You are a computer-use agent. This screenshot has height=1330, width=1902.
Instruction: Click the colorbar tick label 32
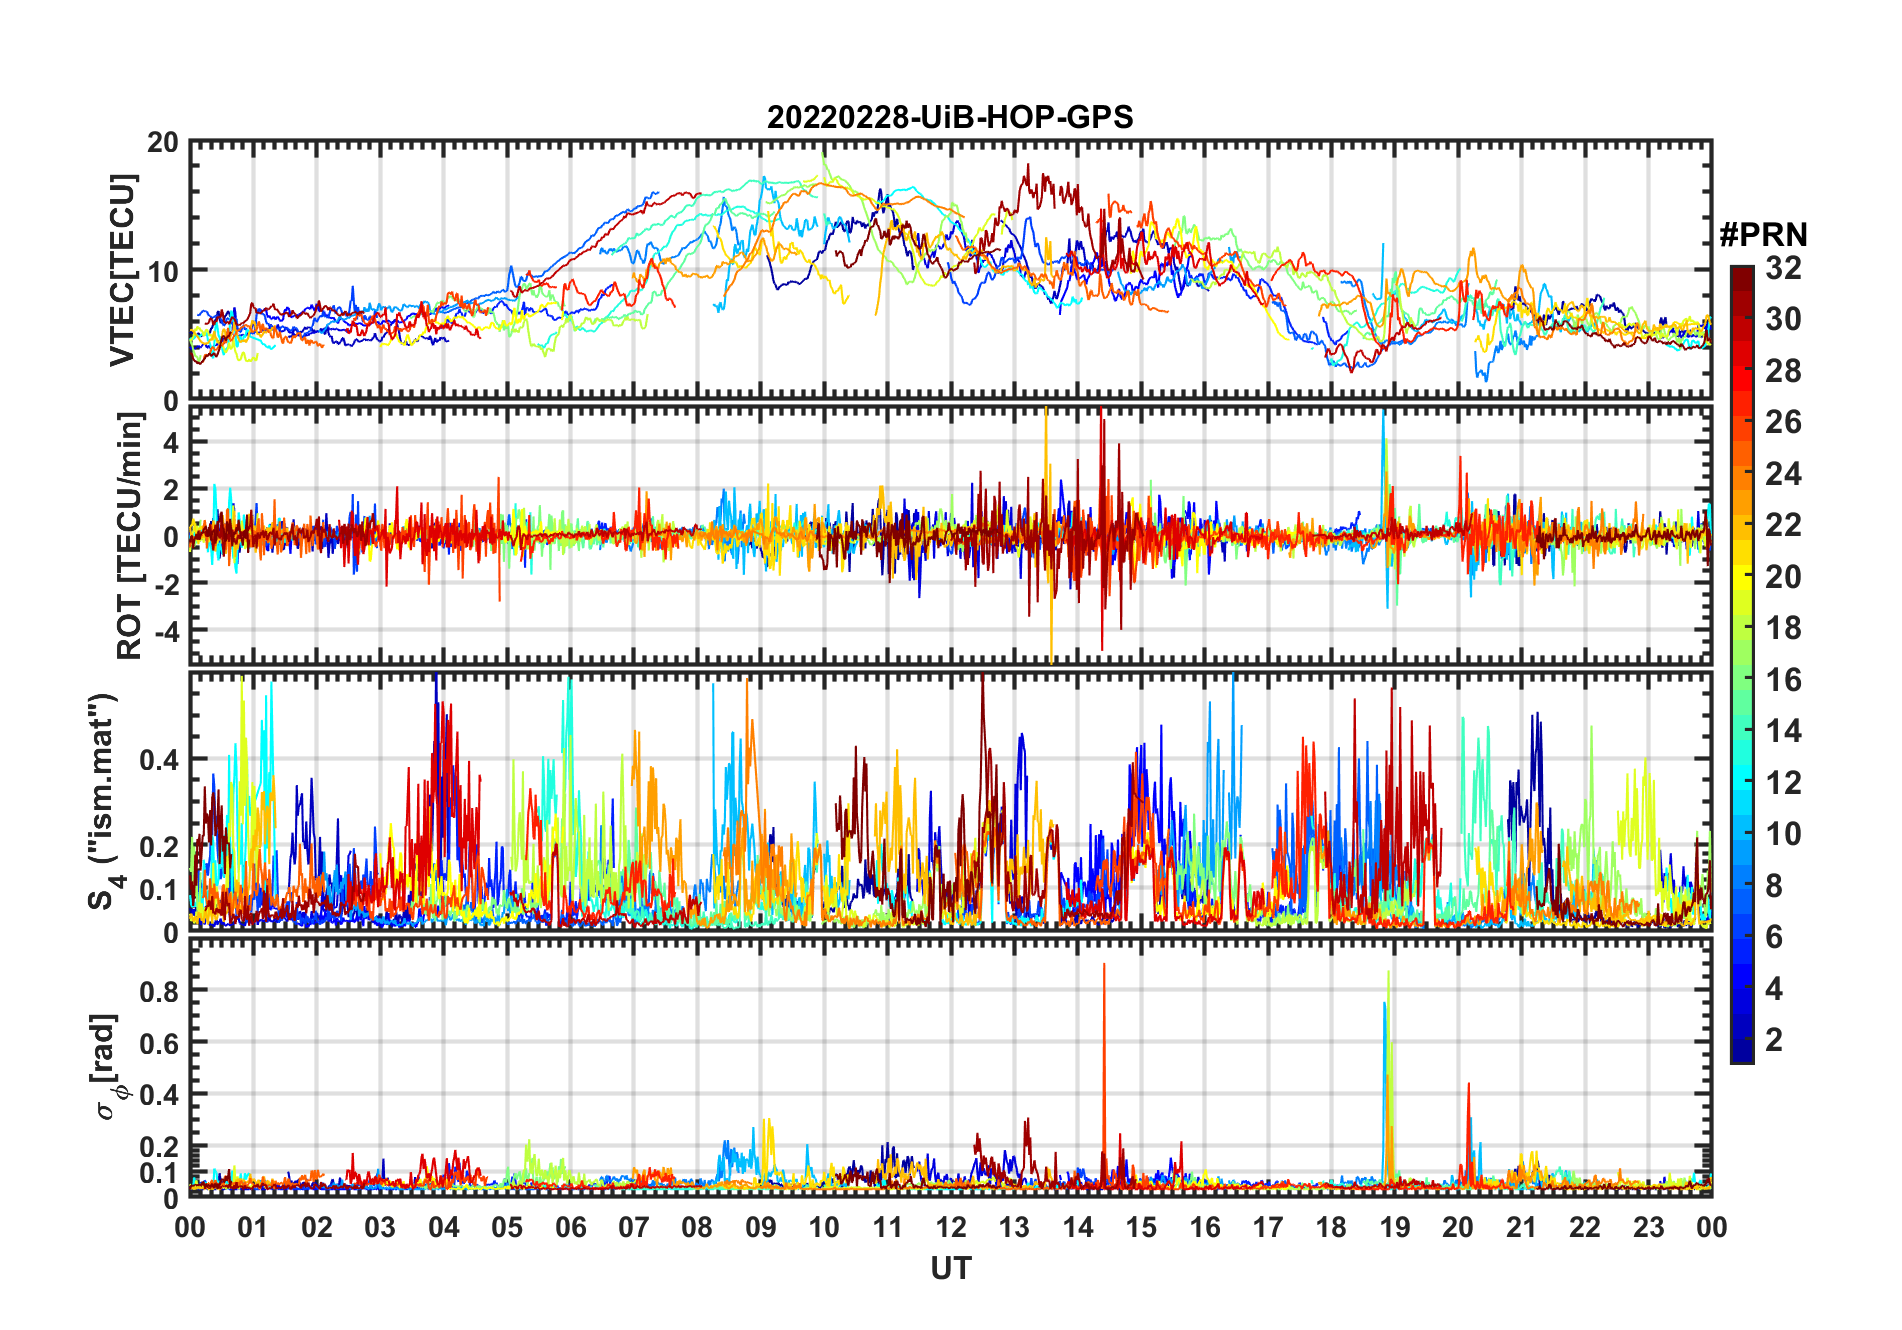[x=1783, y=268]
